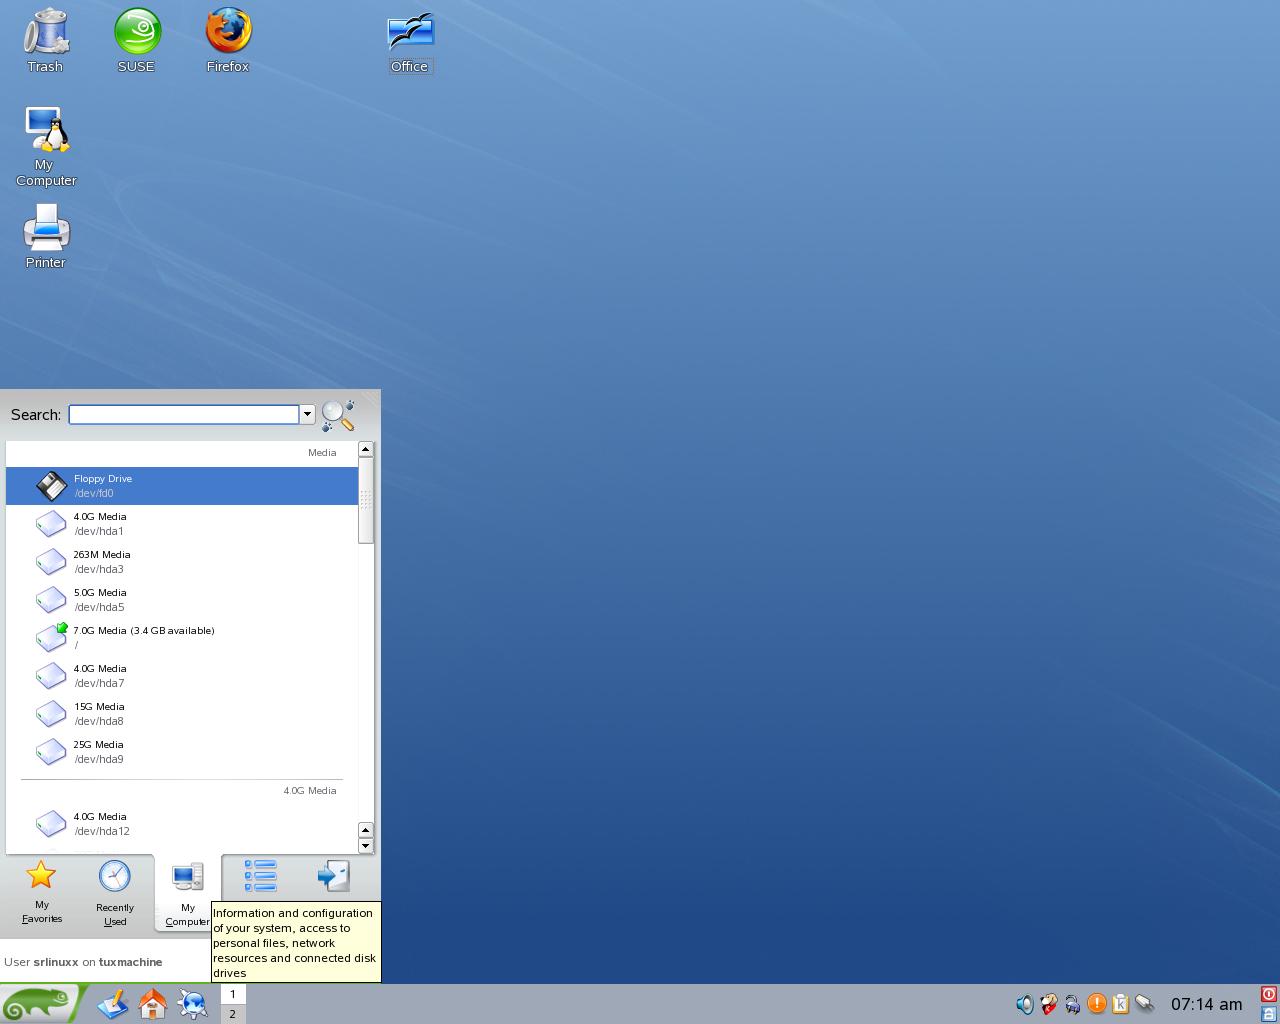This screenshot has height=1024, width=1280.
Task: Open the Home folder from the taskbar
Action: (153, 1003)
